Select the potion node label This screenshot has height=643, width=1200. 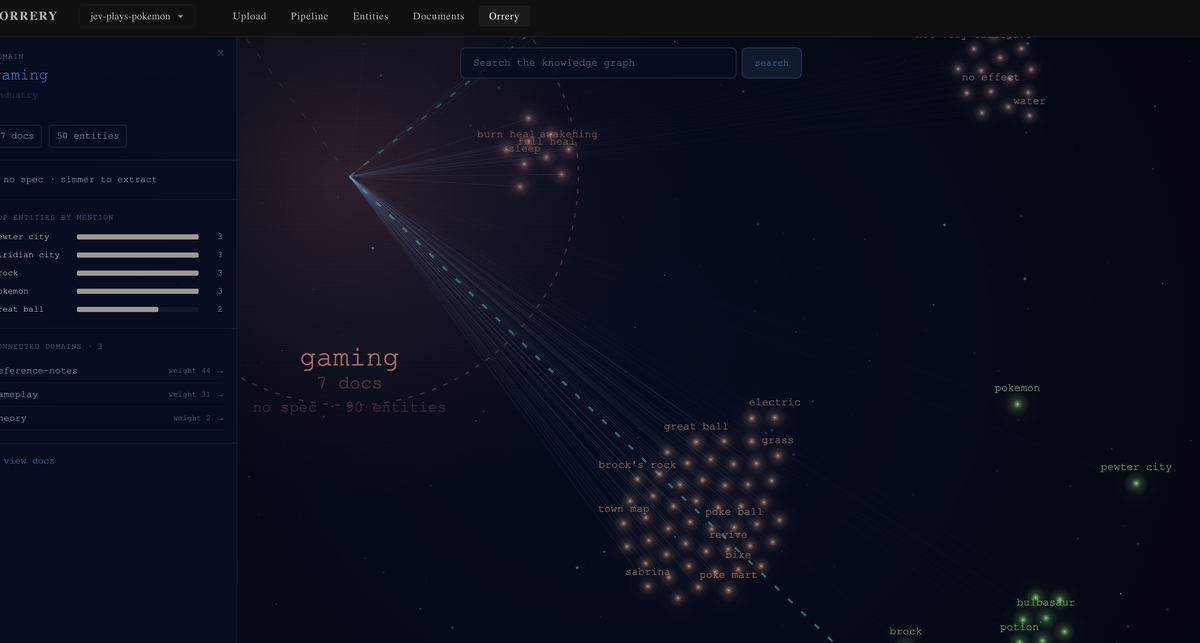pos(1019,628)
